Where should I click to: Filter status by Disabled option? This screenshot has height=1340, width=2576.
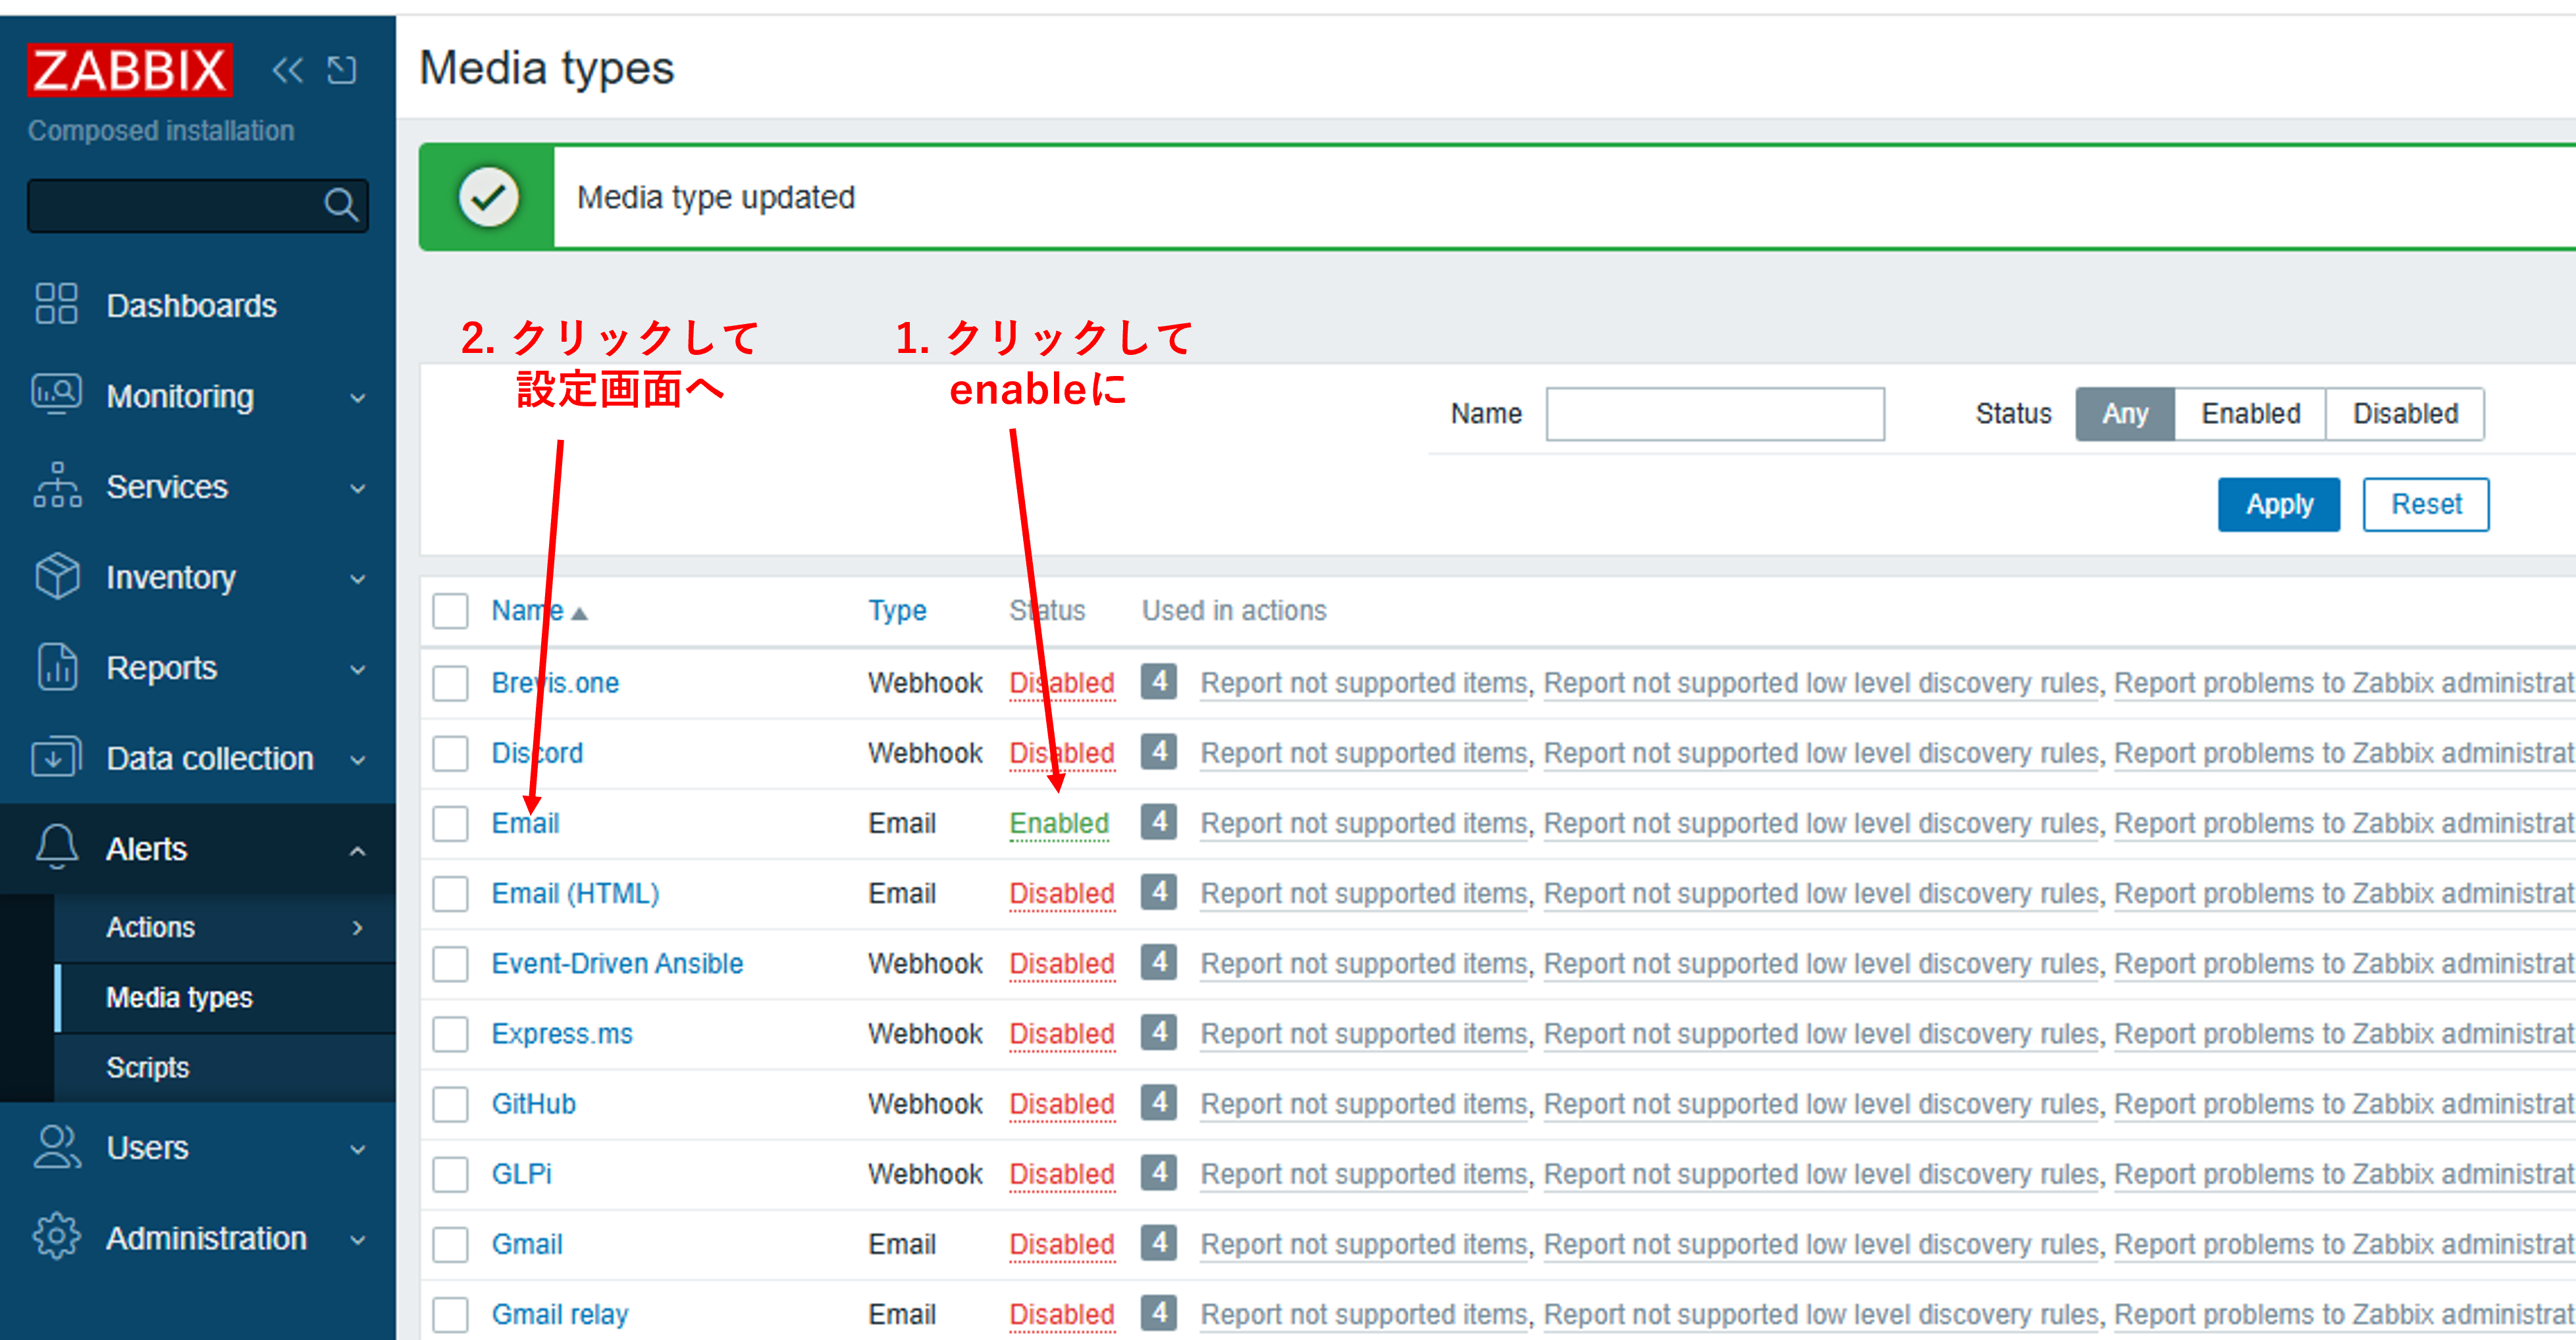pyautogui.click(x=2404, y=413)
